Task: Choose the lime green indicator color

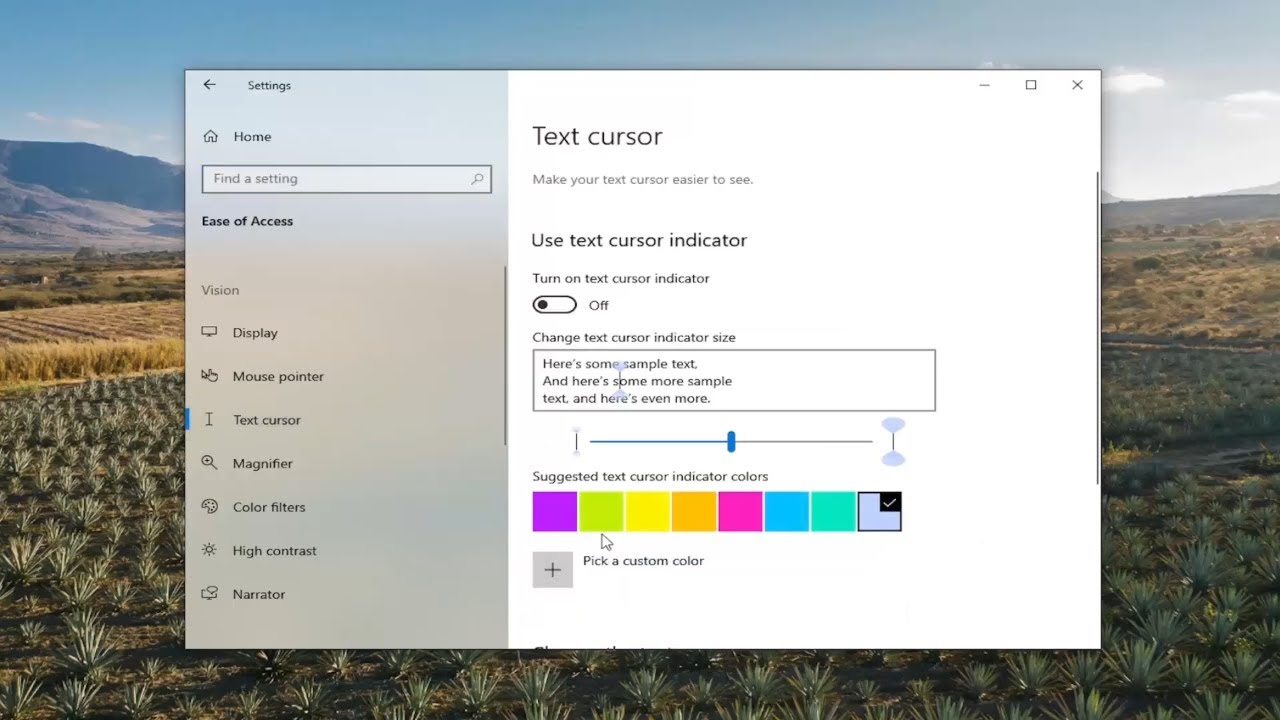Action: (x=602, y=511)
